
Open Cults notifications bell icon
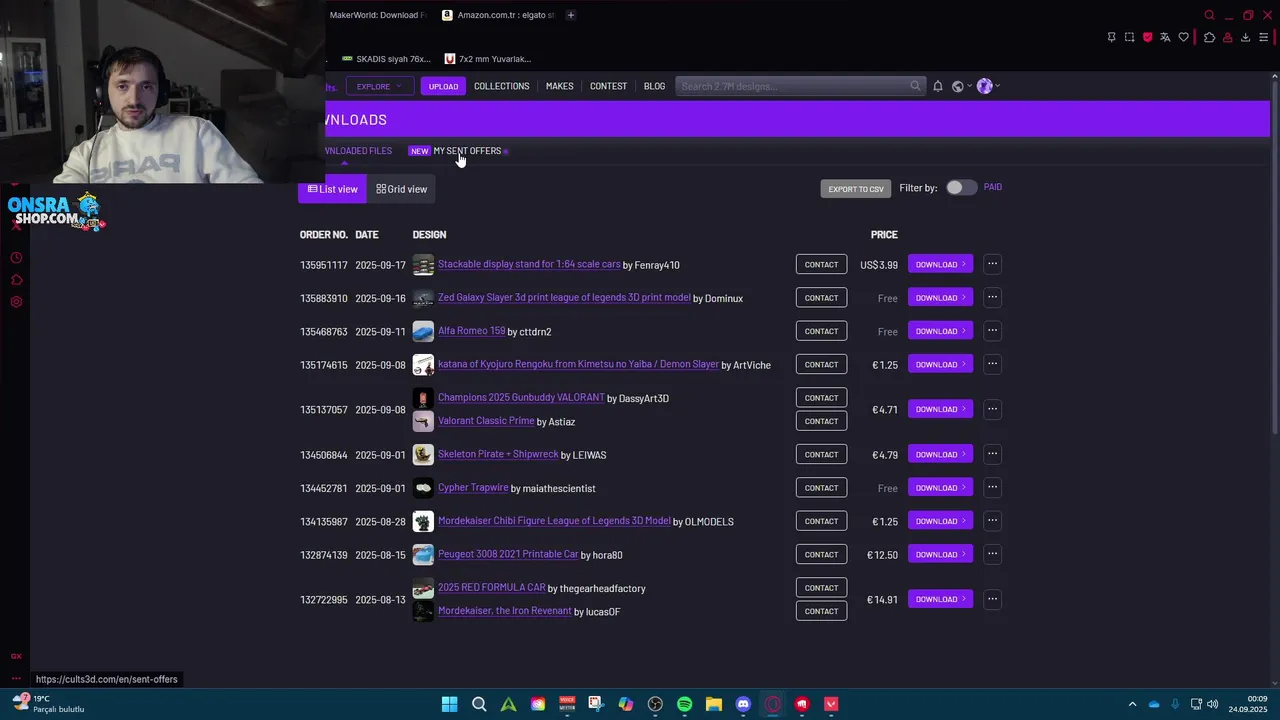click(938, 86)
